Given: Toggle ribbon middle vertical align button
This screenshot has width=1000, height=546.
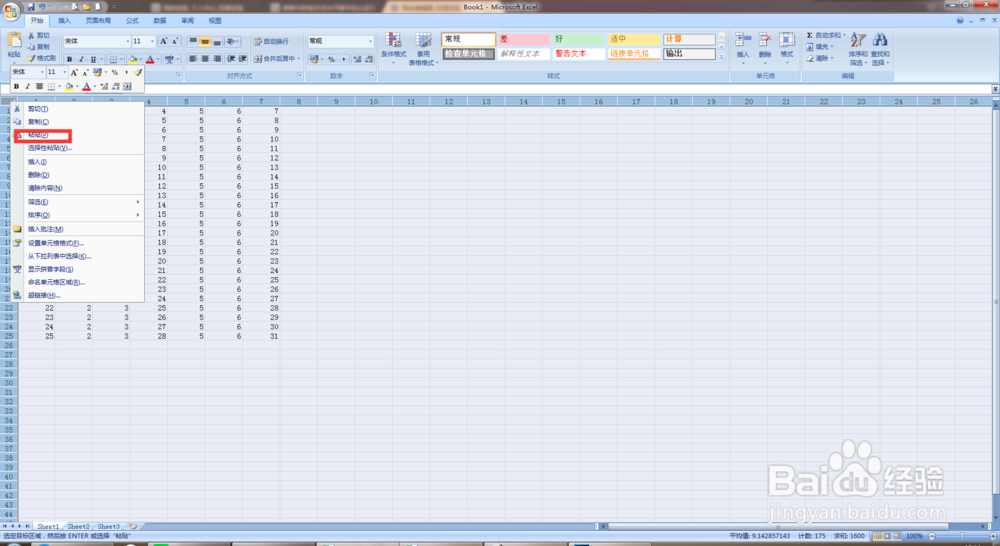Looking at the screenshot, I should 205,41.
